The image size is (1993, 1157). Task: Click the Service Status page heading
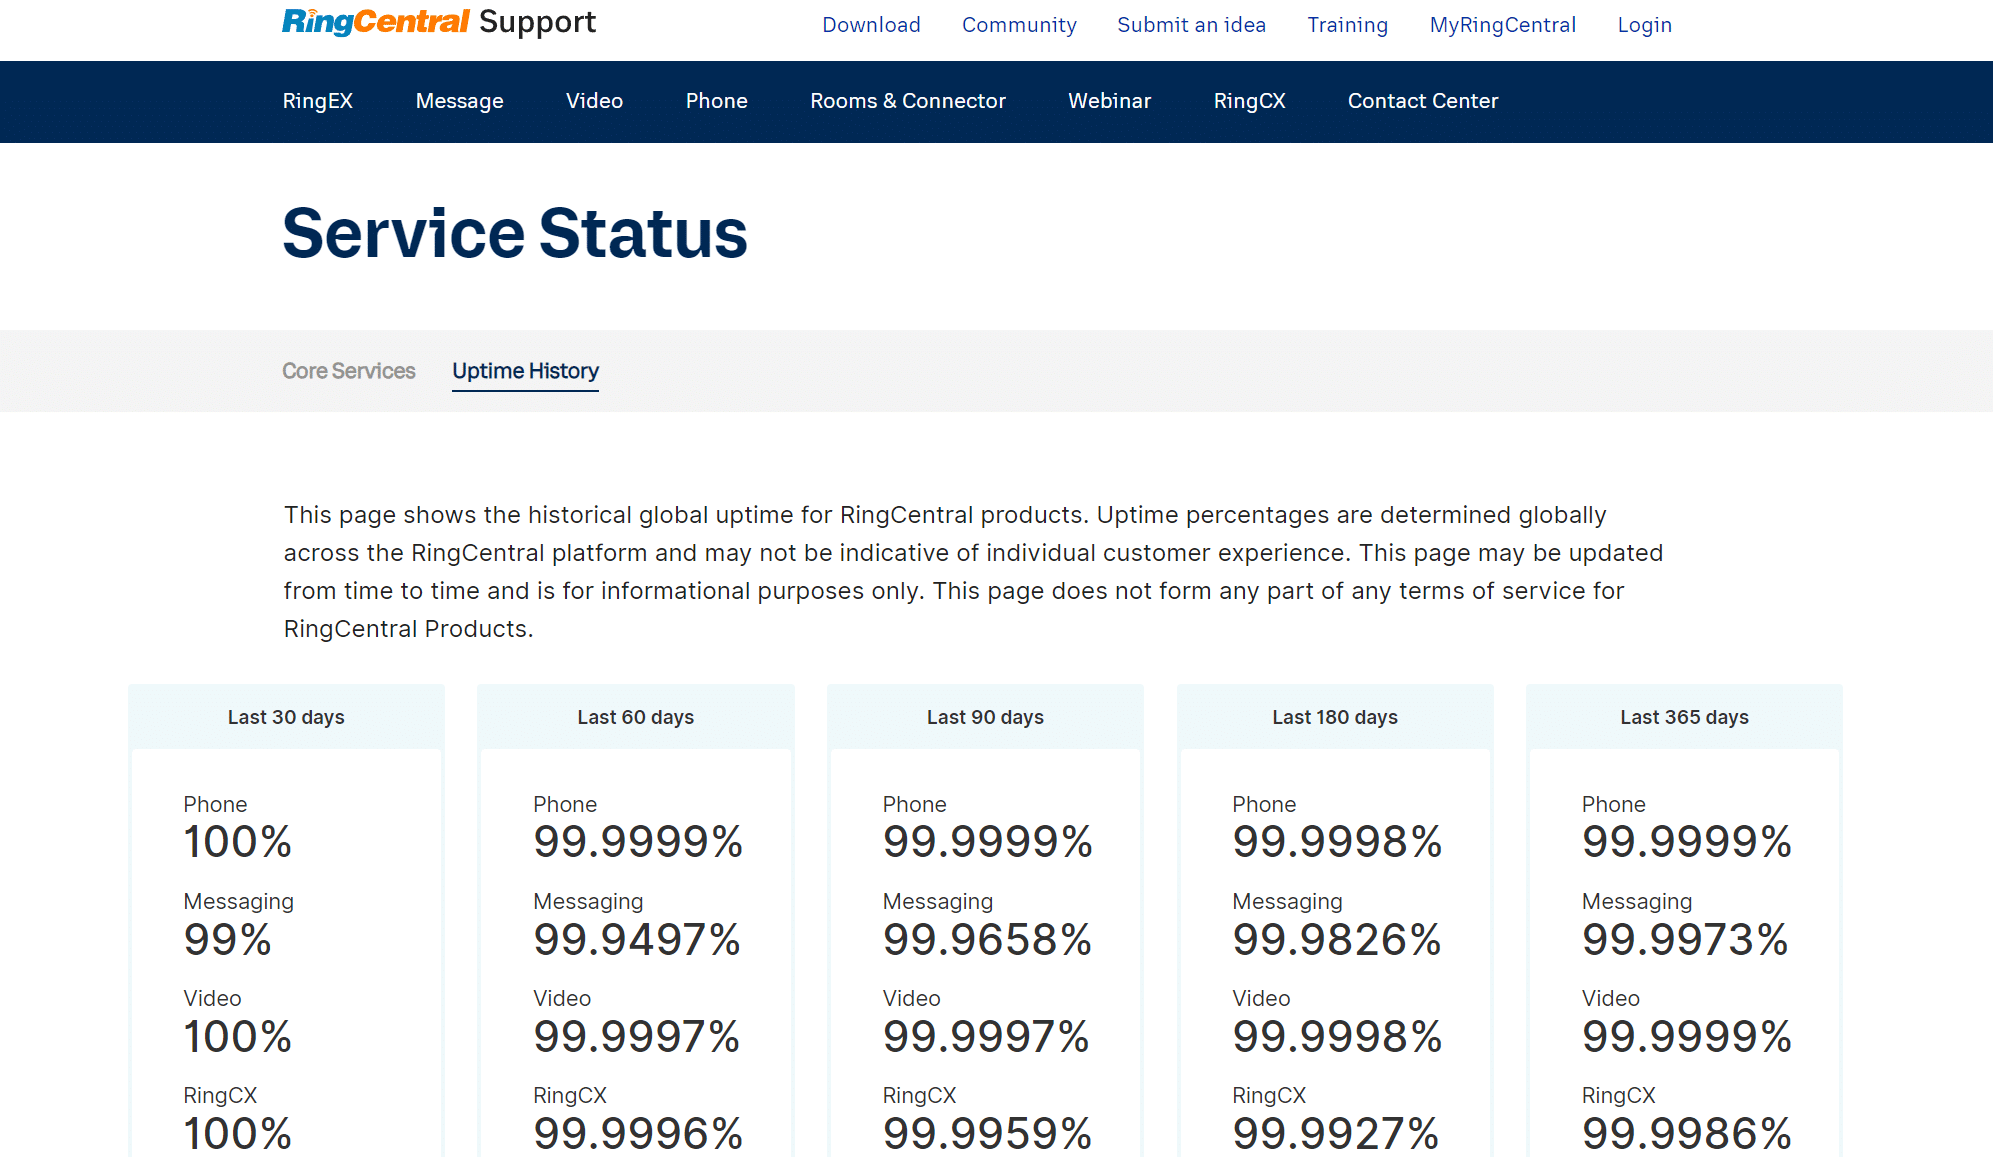514,234
